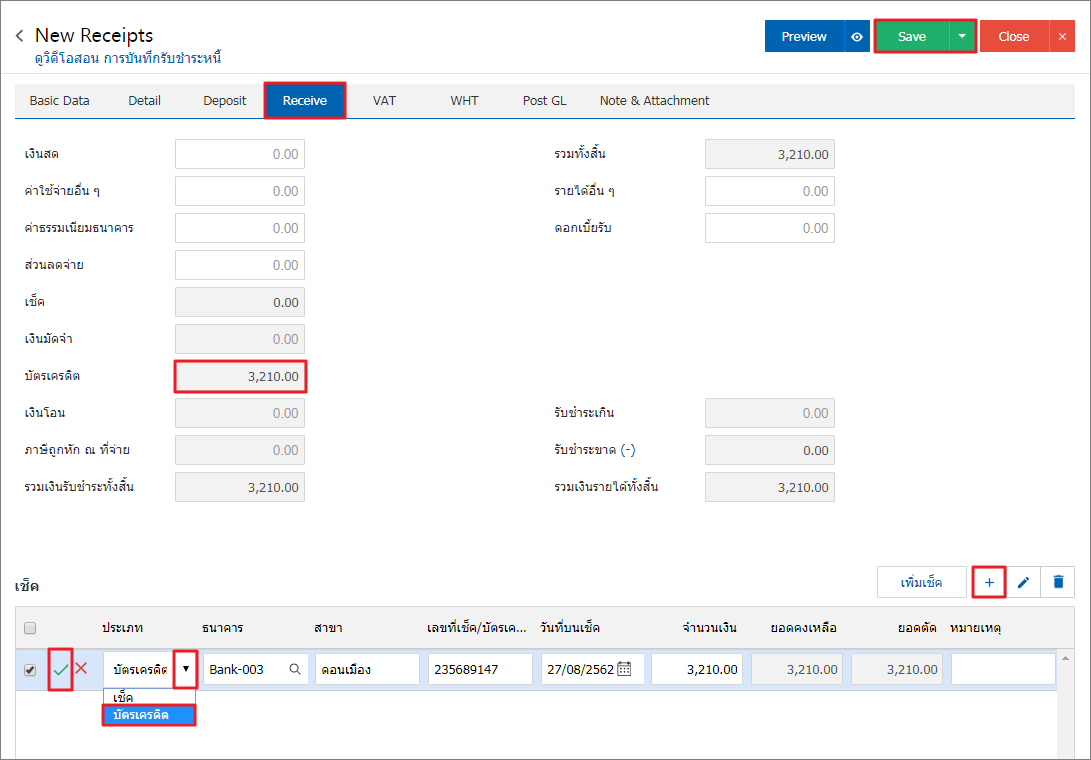Screen dimensions: 1091x760
Task: Open the VAT tab
Action: click(384, 101)
